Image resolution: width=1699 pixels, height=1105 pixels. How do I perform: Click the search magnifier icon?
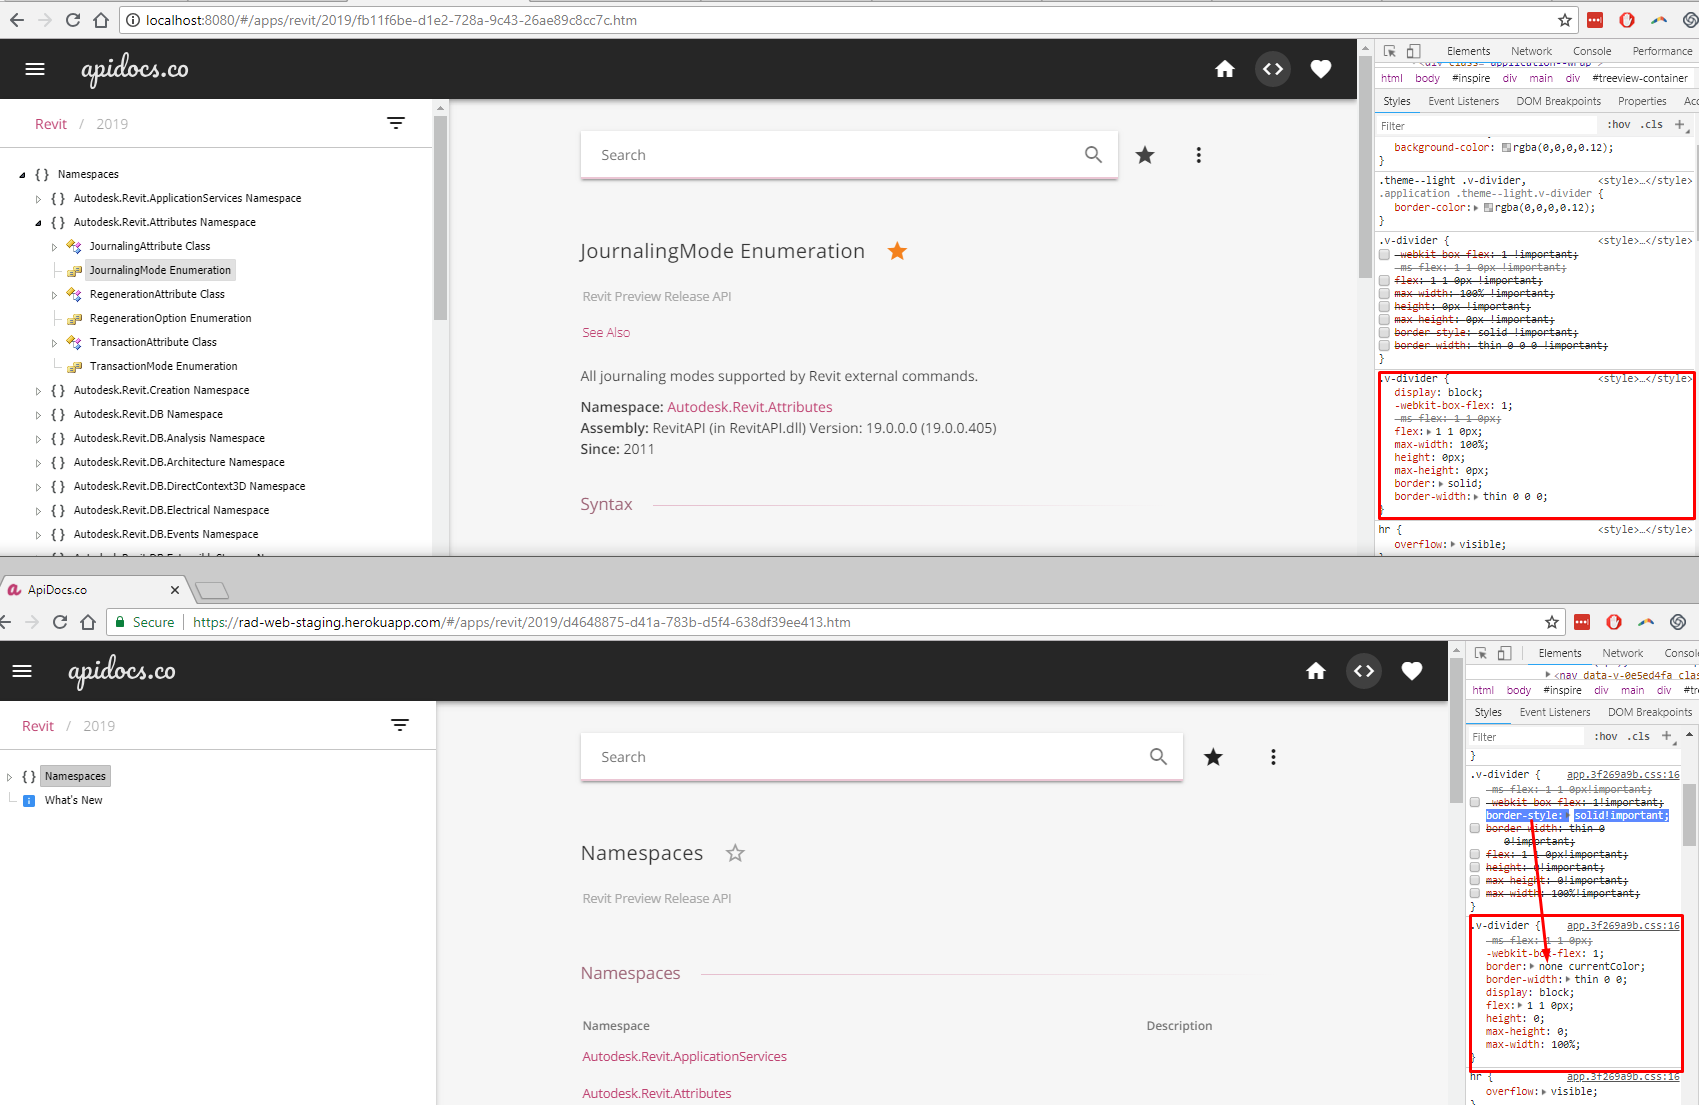coord(1092,154)
